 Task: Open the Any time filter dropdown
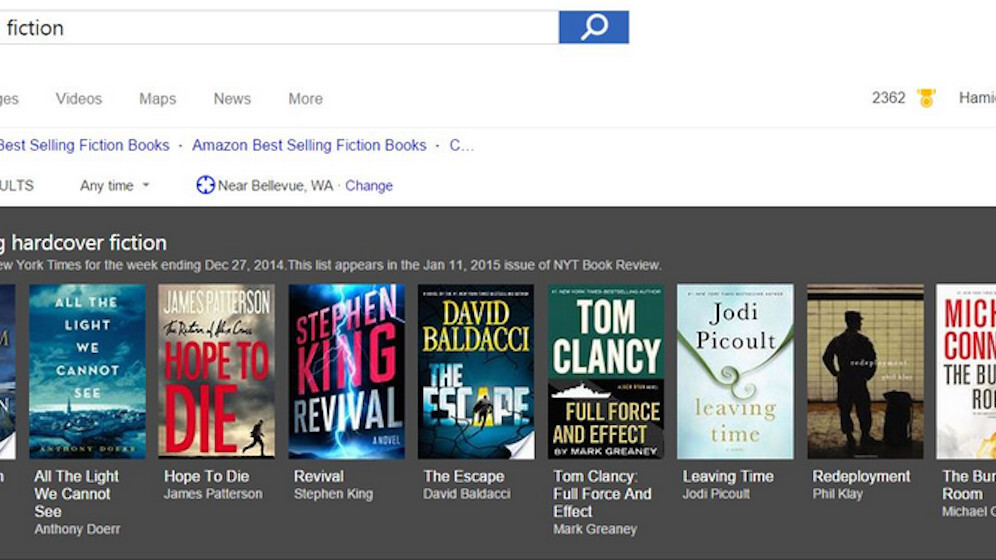click(x=114, y=185)
